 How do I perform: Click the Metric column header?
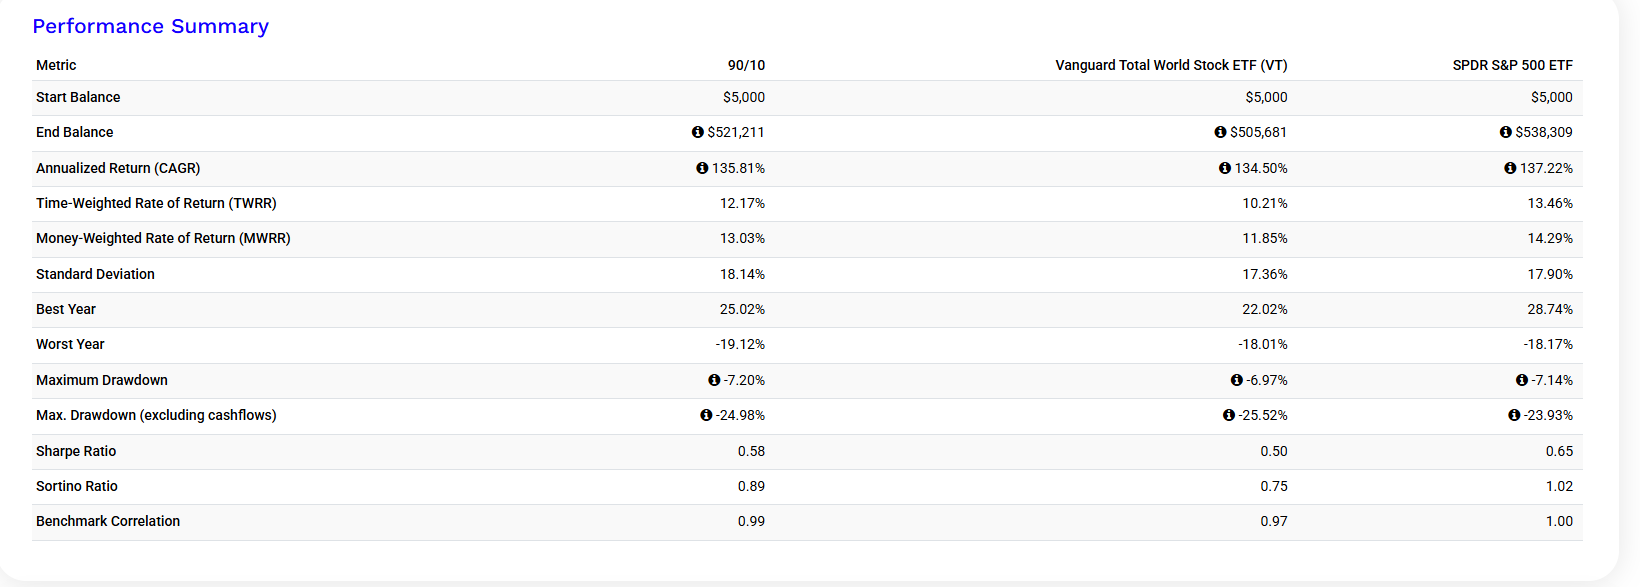pos(56,65)
